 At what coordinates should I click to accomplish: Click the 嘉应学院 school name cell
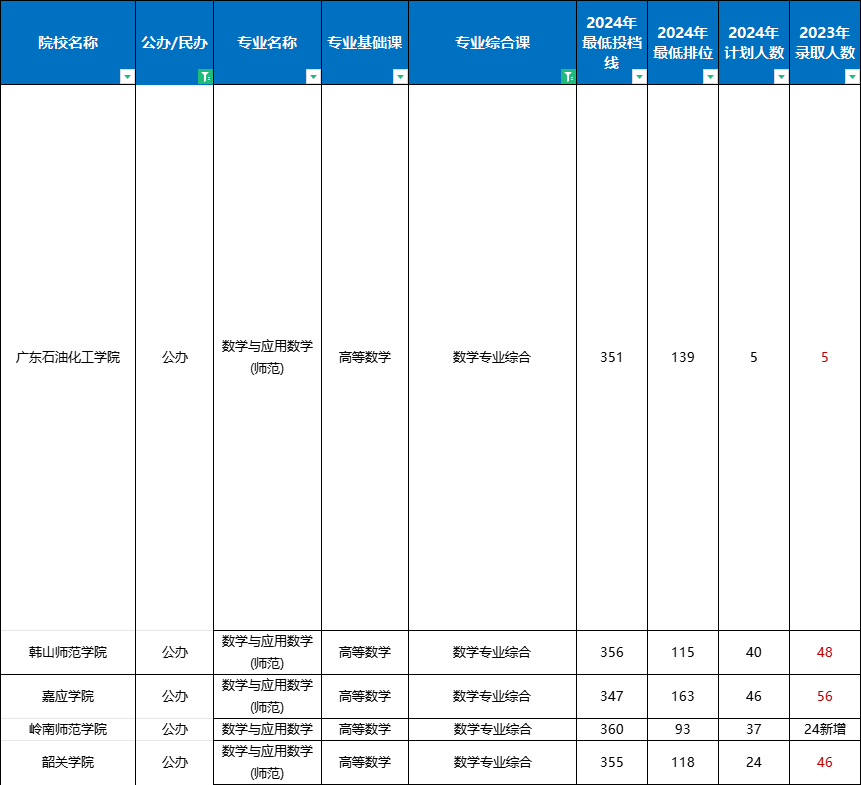[68, 696]
